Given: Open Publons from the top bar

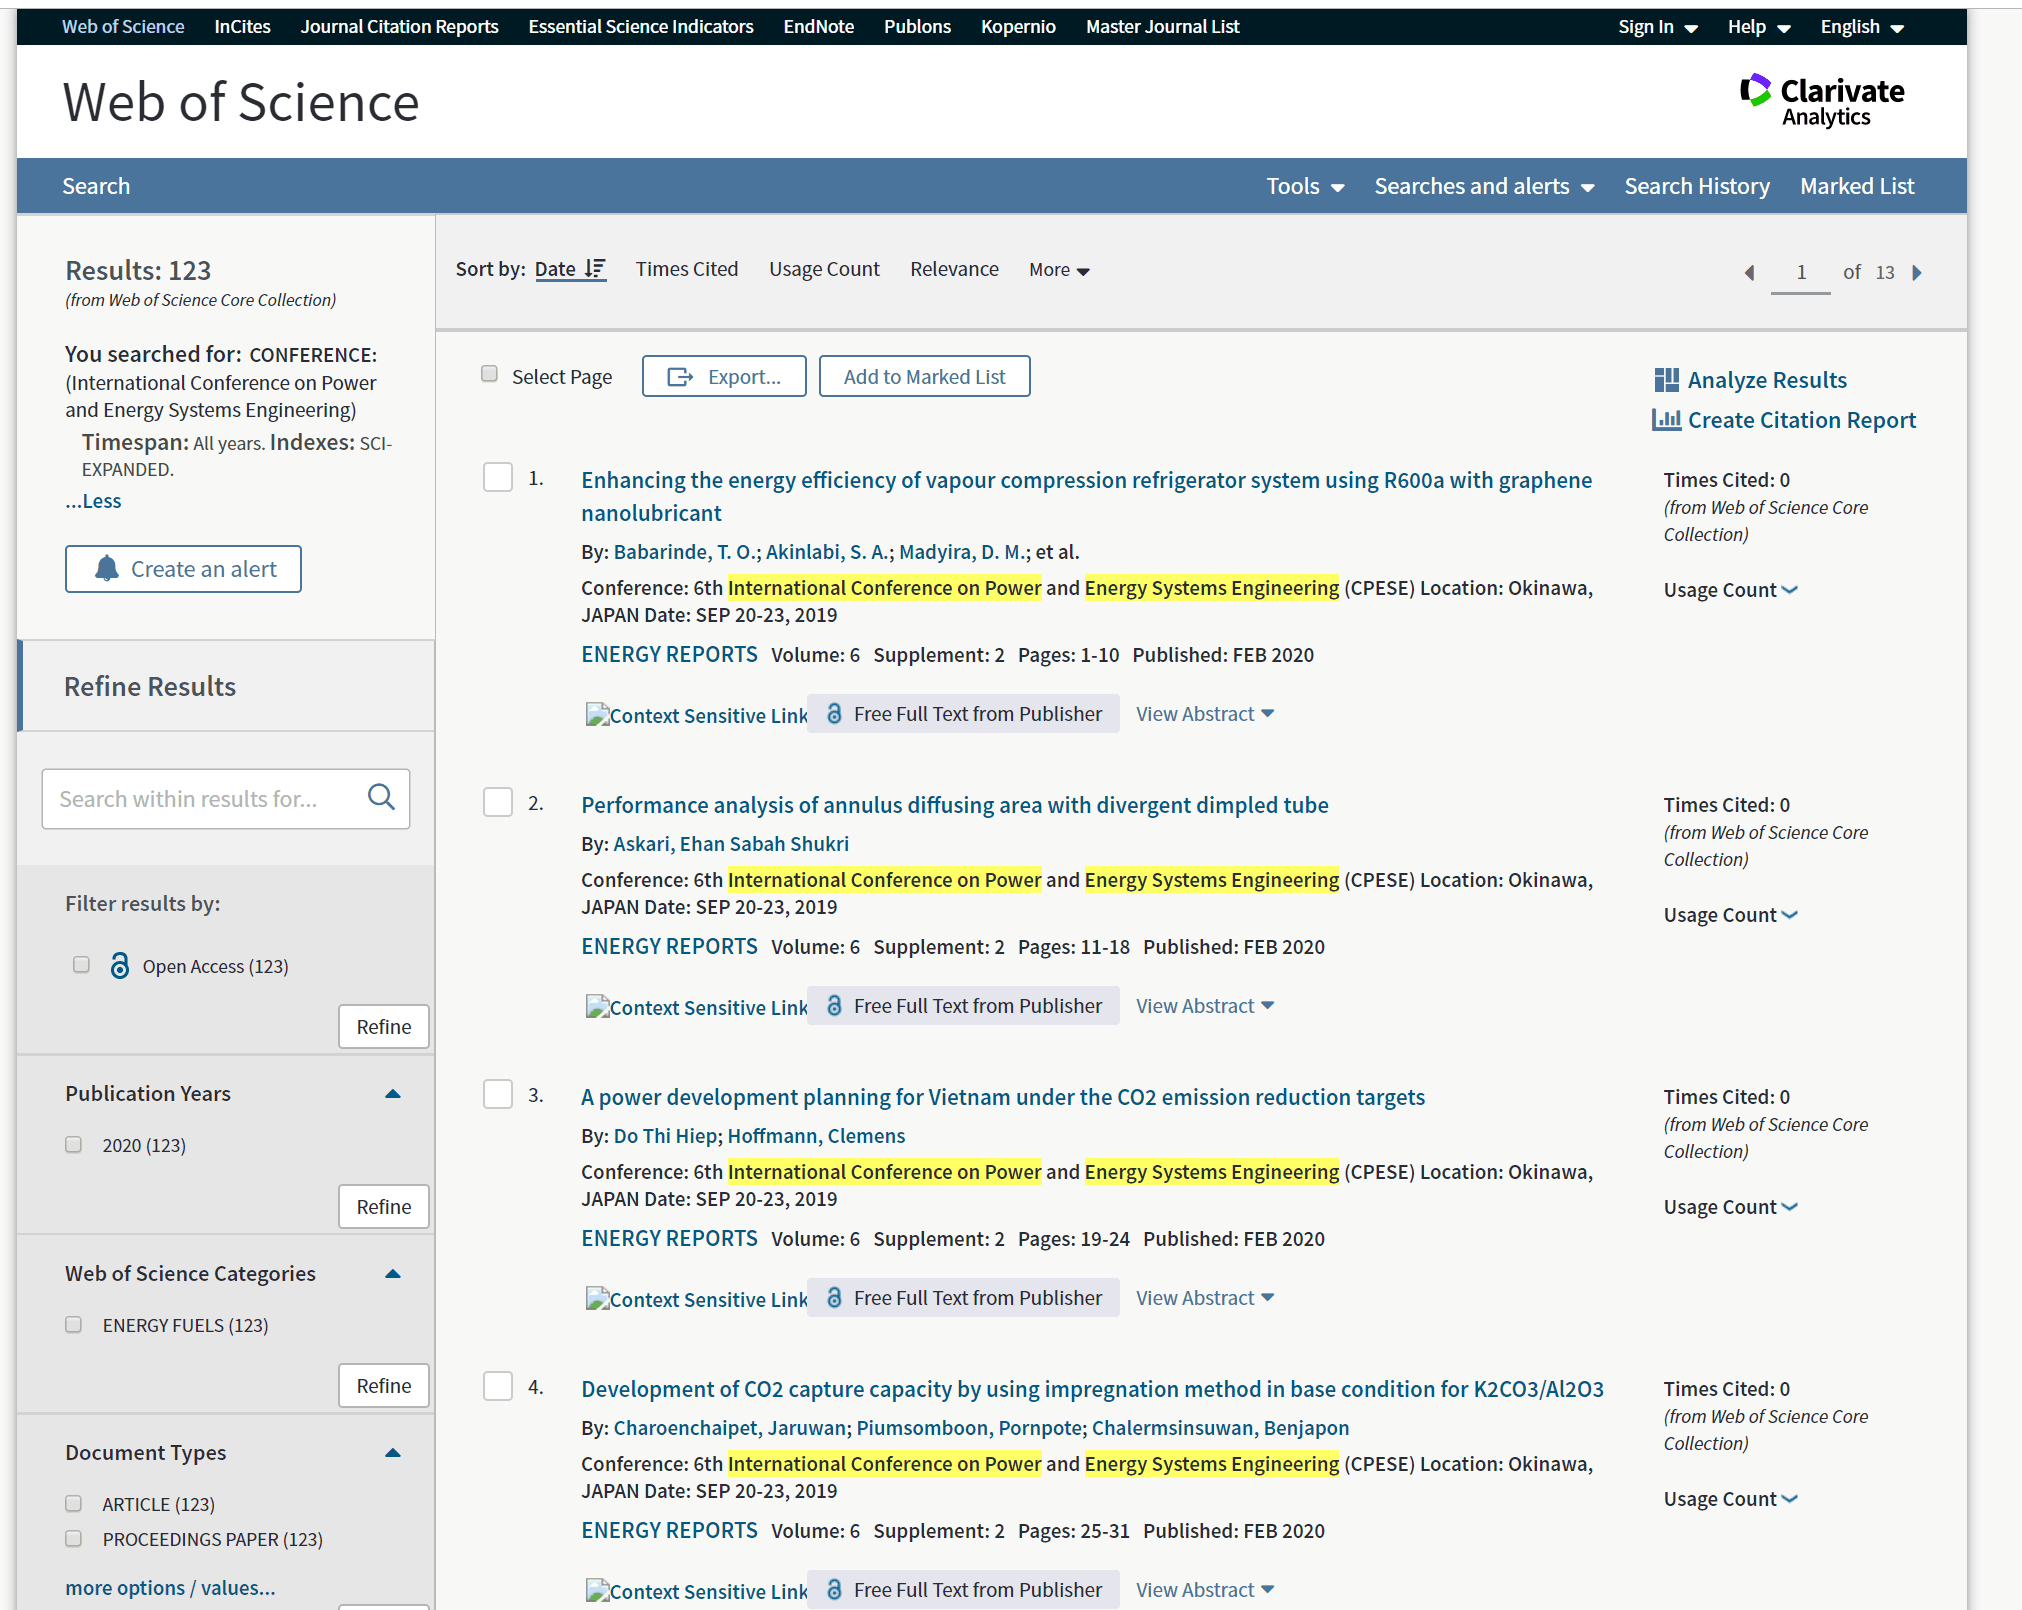Looking at the screenshot, I should click(917, 27).
